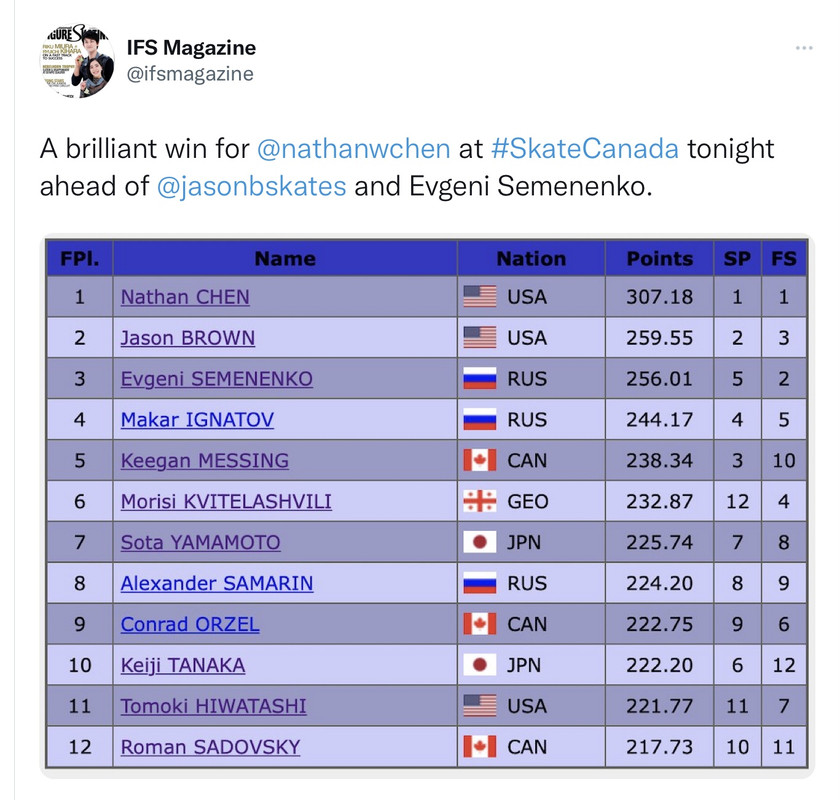Open the @nathanwchen mention

(x=354, y=149)
